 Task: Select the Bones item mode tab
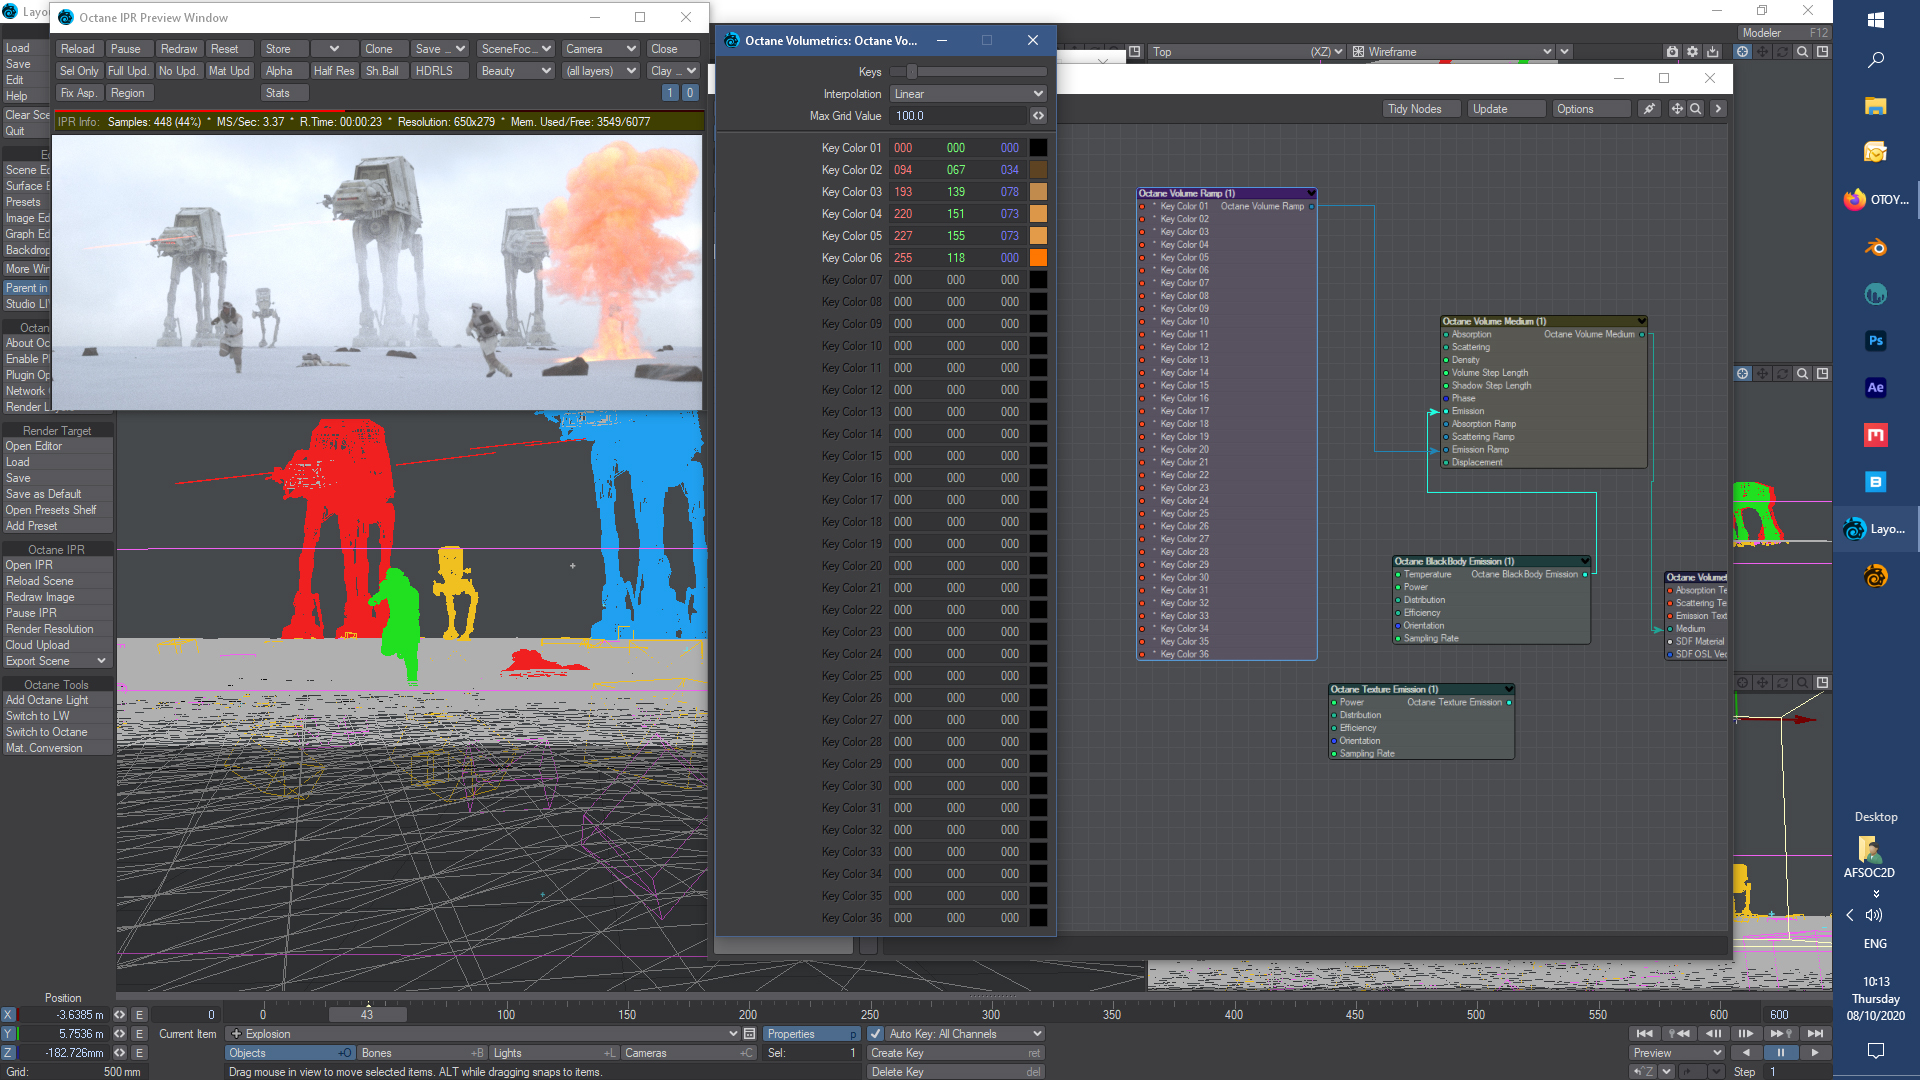pyautogui.click(x=422, y=1053)
